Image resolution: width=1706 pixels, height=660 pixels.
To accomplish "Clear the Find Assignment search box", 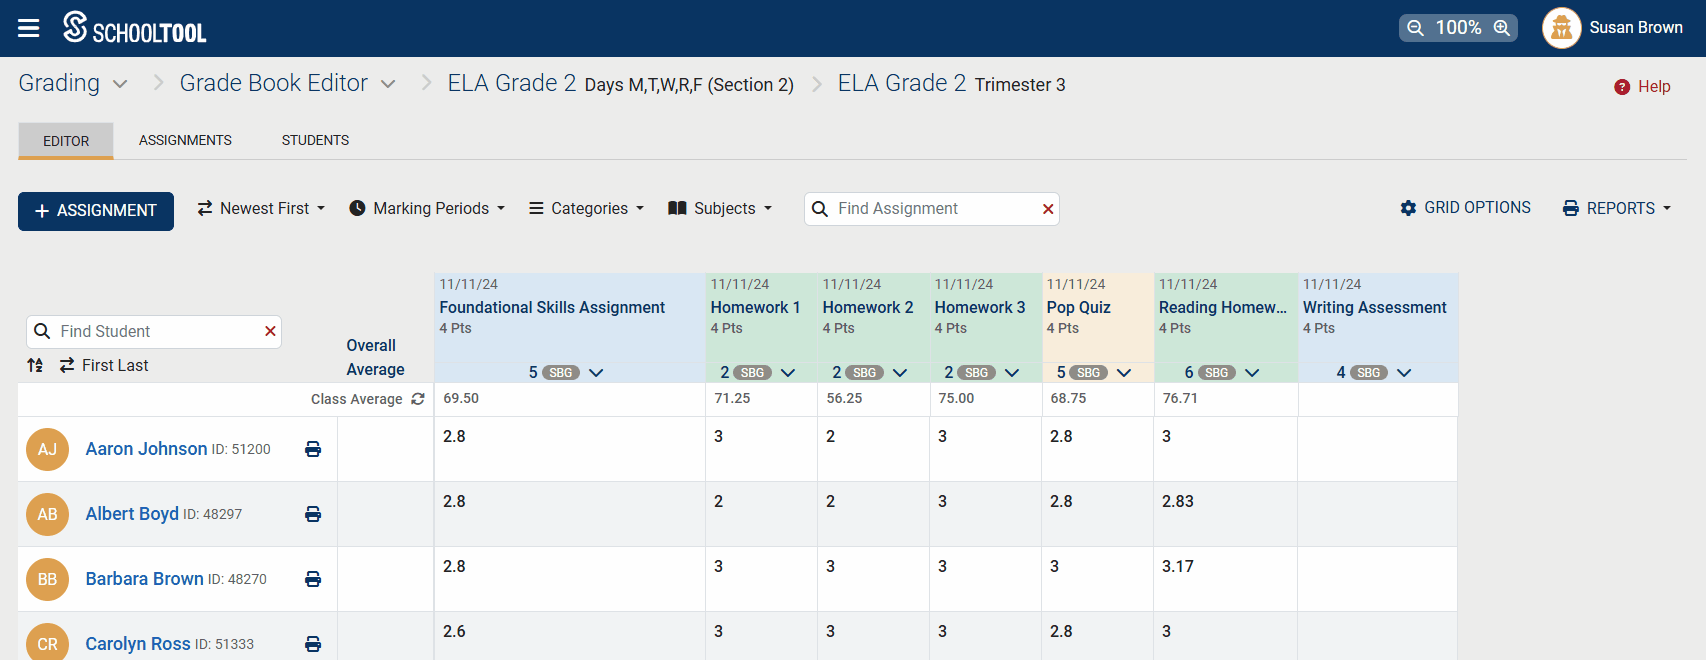I will pyautogui.click(x=1048, y=209).
